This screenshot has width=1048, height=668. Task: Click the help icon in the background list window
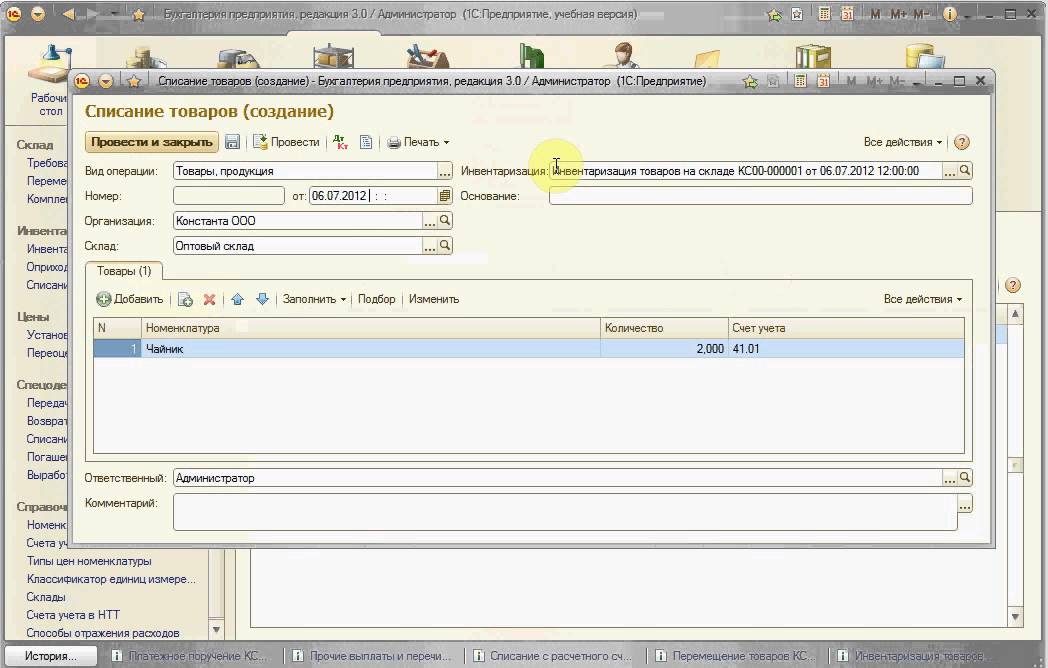point(1013,286)
